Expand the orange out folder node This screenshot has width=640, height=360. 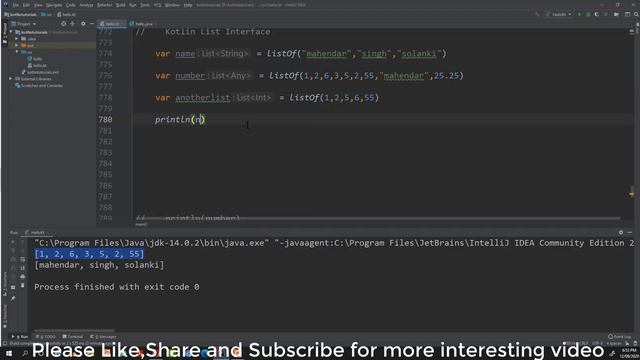coord(17,45)
